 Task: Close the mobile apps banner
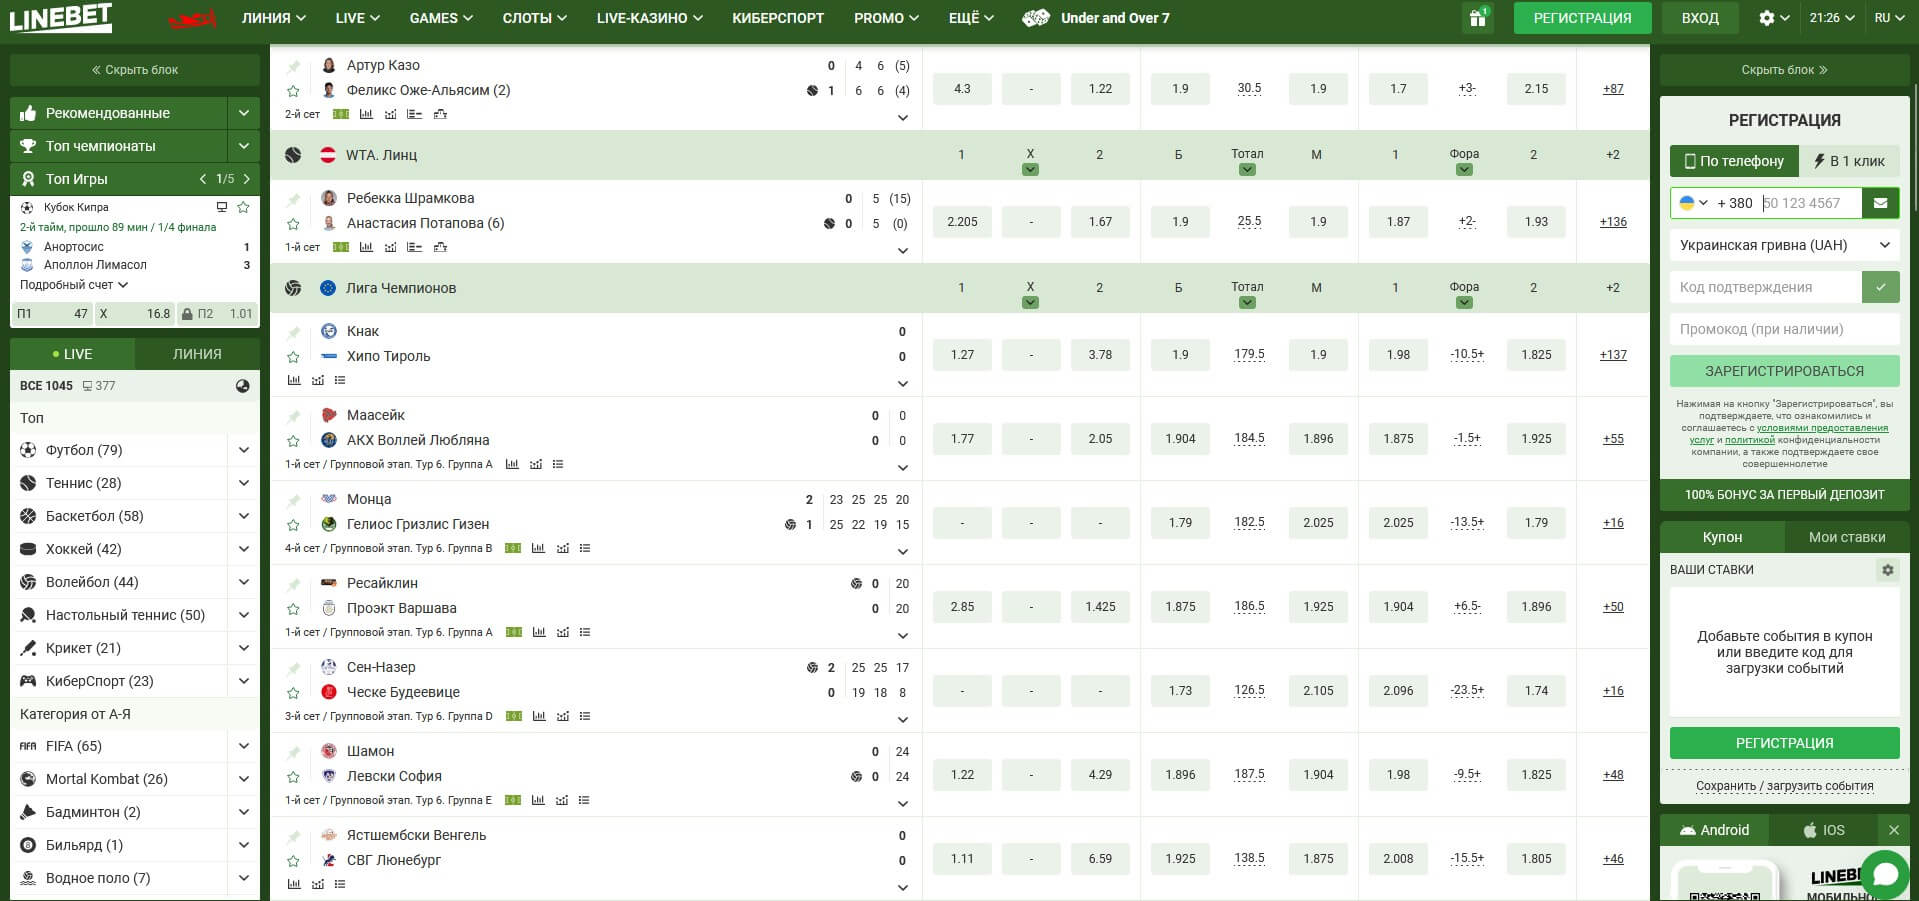[x=1893, y=830]
